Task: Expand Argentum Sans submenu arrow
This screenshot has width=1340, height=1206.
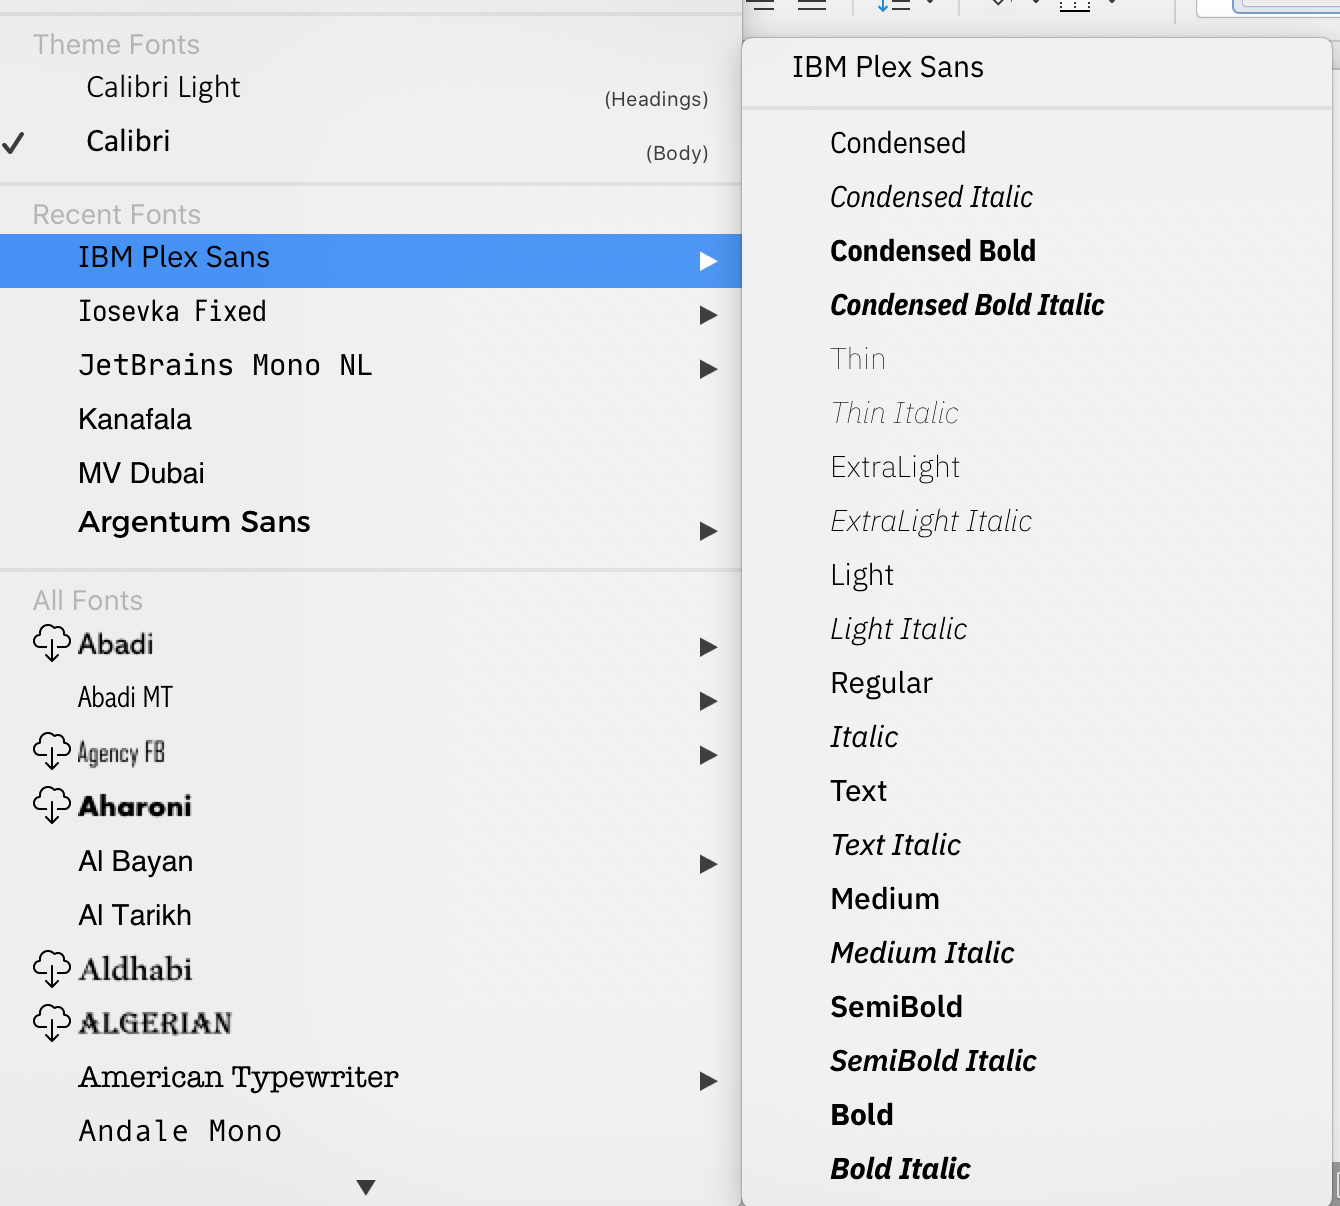Action: point(708,531)
